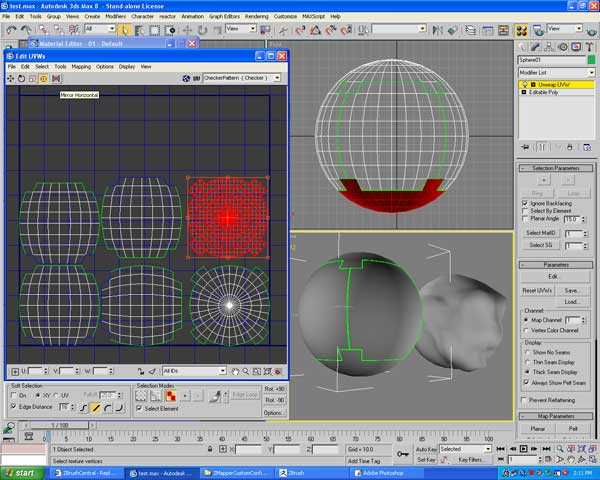Click the Options... button in Edit UVWs
600x480 pixels.
tap(274, 413)
